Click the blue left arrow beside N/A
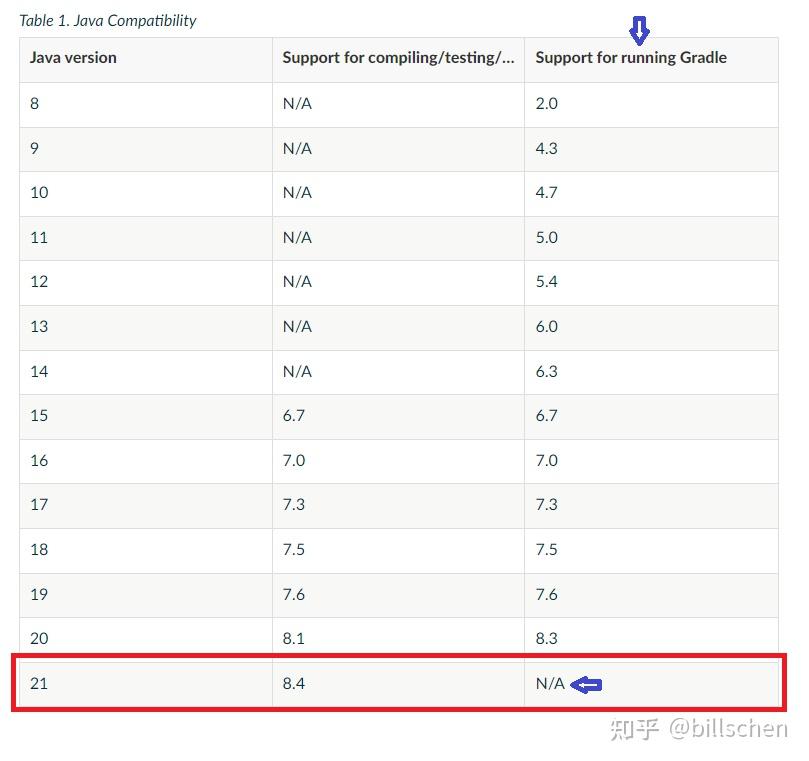The width and height of the screenshot is (809, 761). (586, 685)
